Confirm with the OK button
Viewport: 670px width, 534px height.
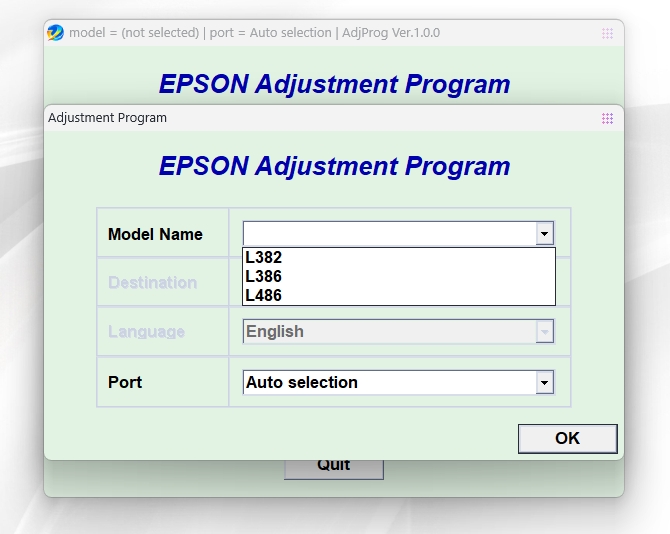pyautogui.click(x=567, y=439)
